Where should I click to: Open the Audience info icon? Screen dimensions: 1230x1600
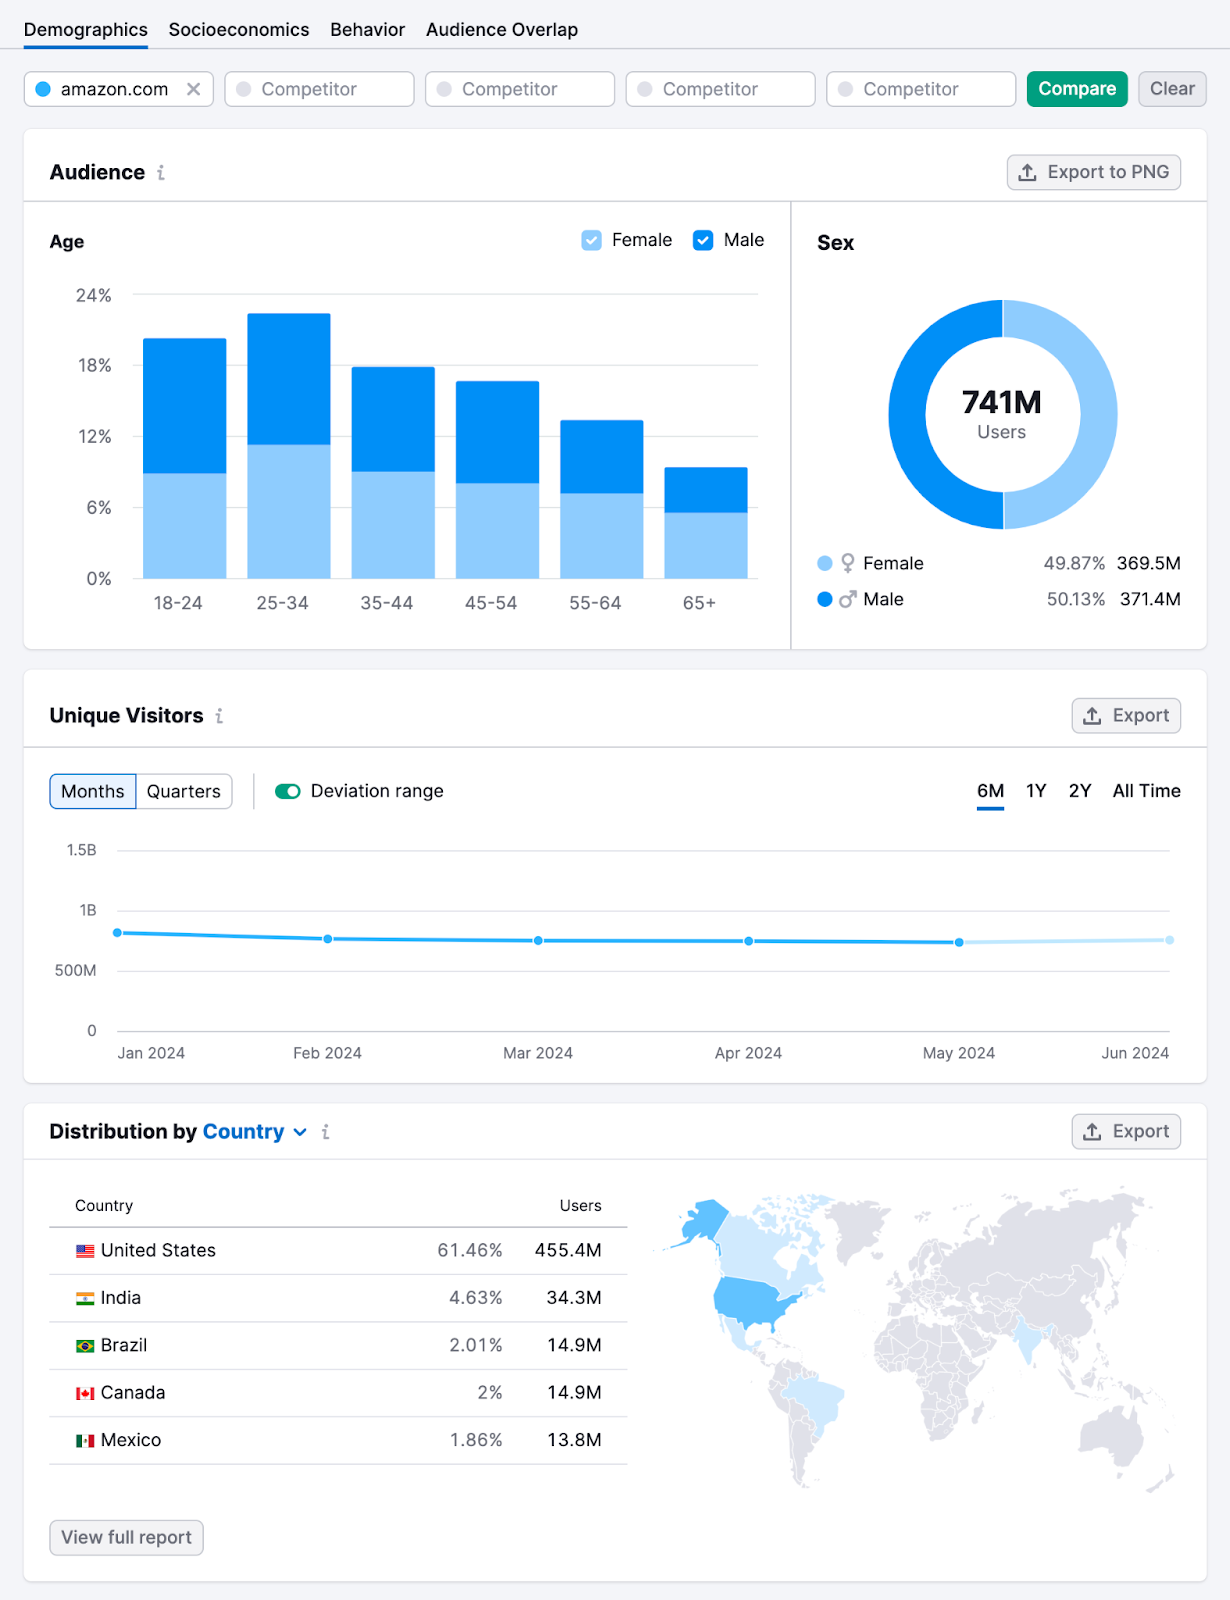coord(160,173)
